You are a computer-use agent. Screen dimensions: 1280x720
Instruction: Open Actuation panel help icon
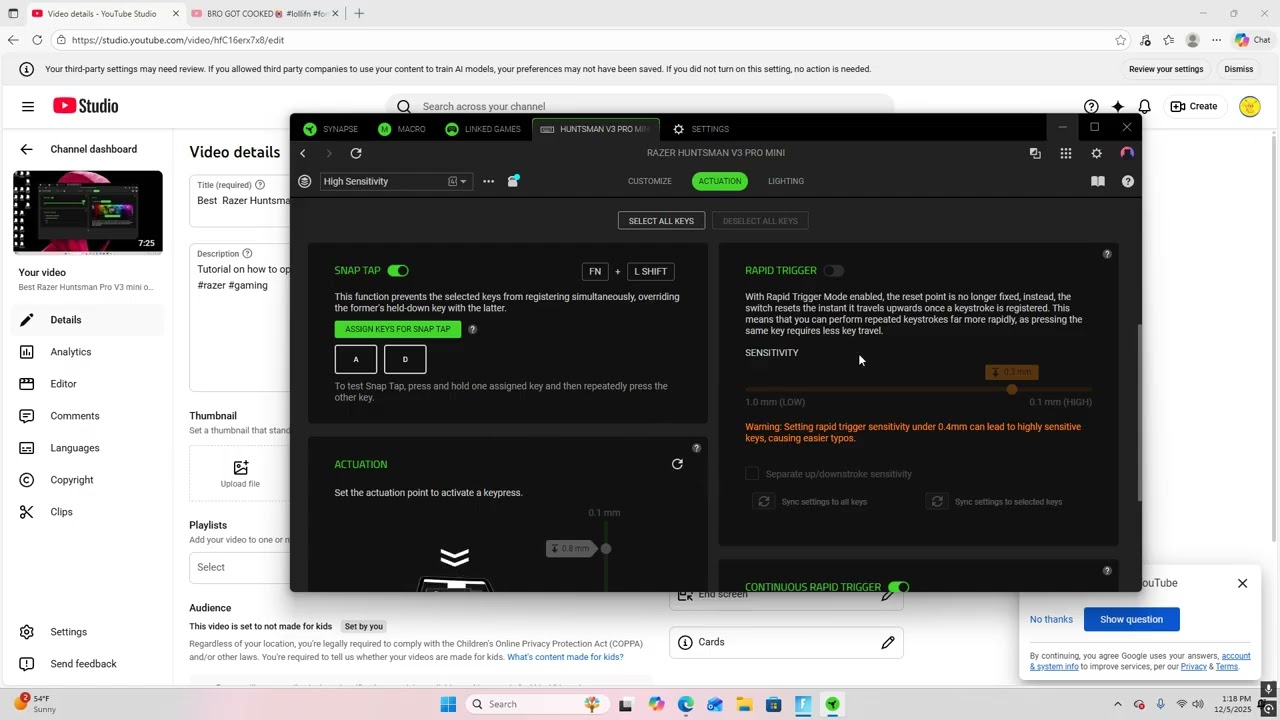pos(697,448)
